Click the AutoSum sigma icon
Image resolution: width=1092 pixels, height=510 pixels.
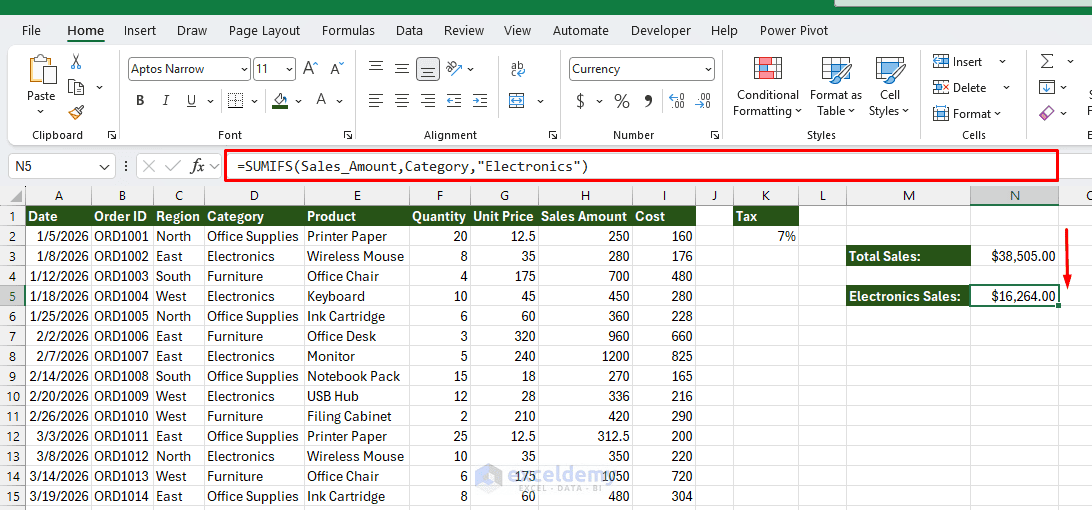click(x=1047, y=61)
